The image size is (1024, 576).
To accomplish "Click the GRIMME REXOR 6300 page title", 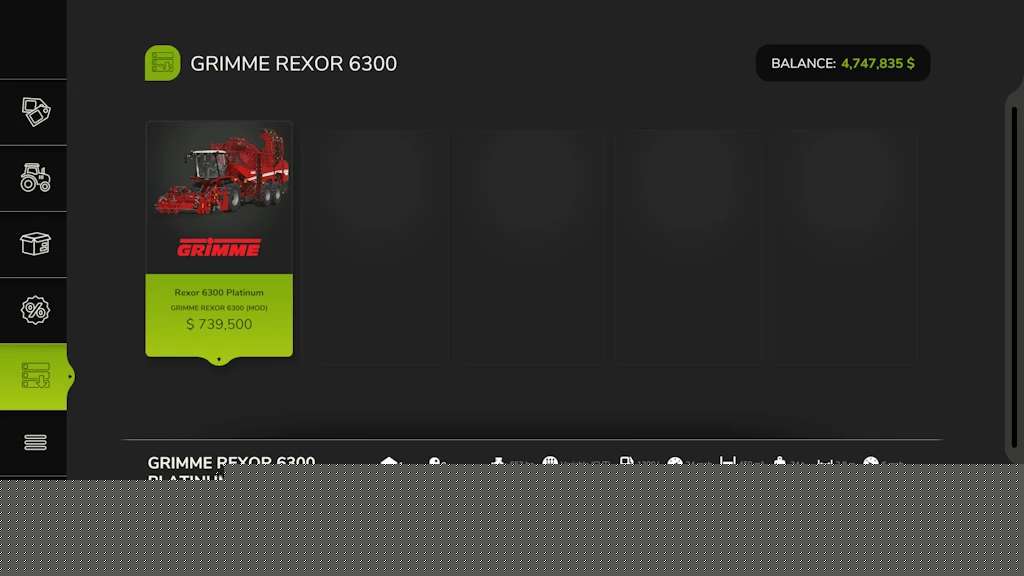I will [x=293, y=64].
